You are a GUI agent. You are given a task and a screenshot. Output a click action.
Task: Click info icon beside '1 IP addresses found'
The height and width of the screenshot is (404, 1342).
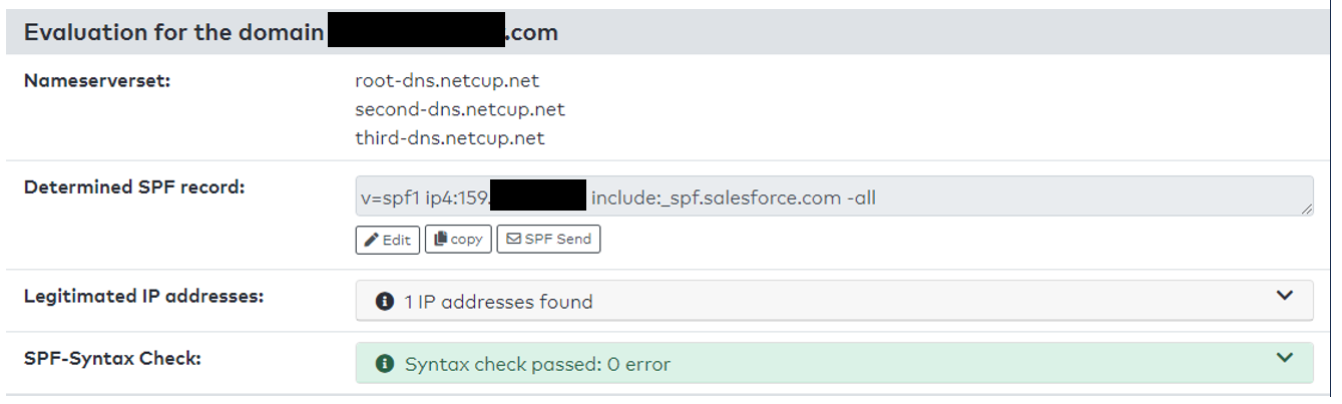(x=384, y=301)
